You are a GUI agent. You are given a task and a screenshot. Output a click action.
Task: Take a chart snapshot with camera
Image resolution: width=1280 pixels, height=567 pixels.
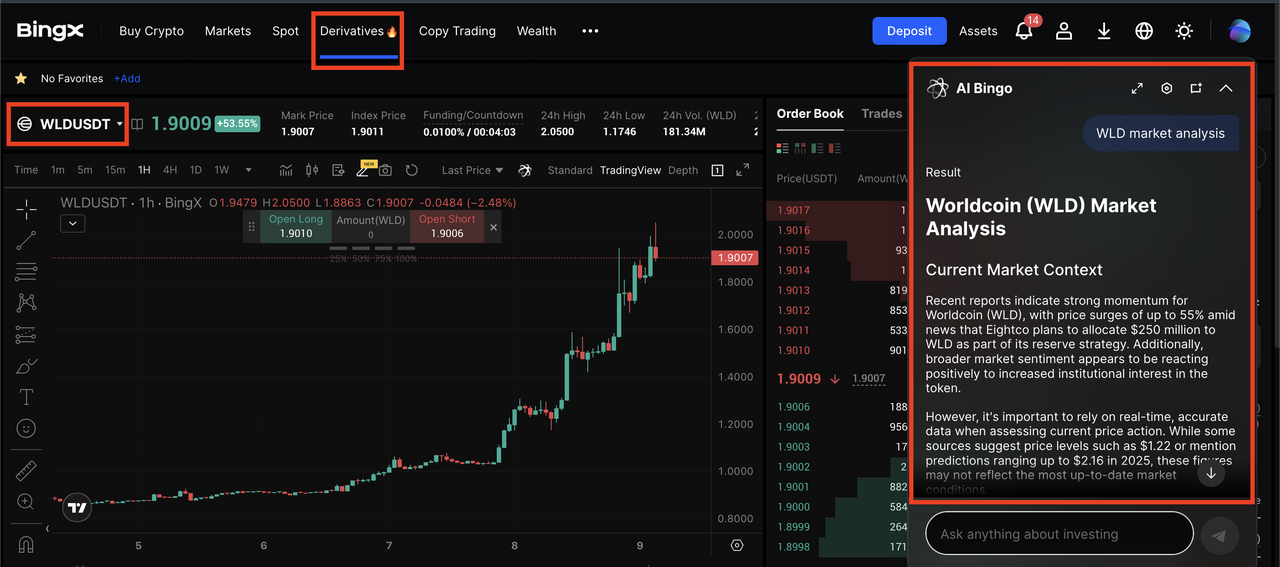[x=386, y=170]
